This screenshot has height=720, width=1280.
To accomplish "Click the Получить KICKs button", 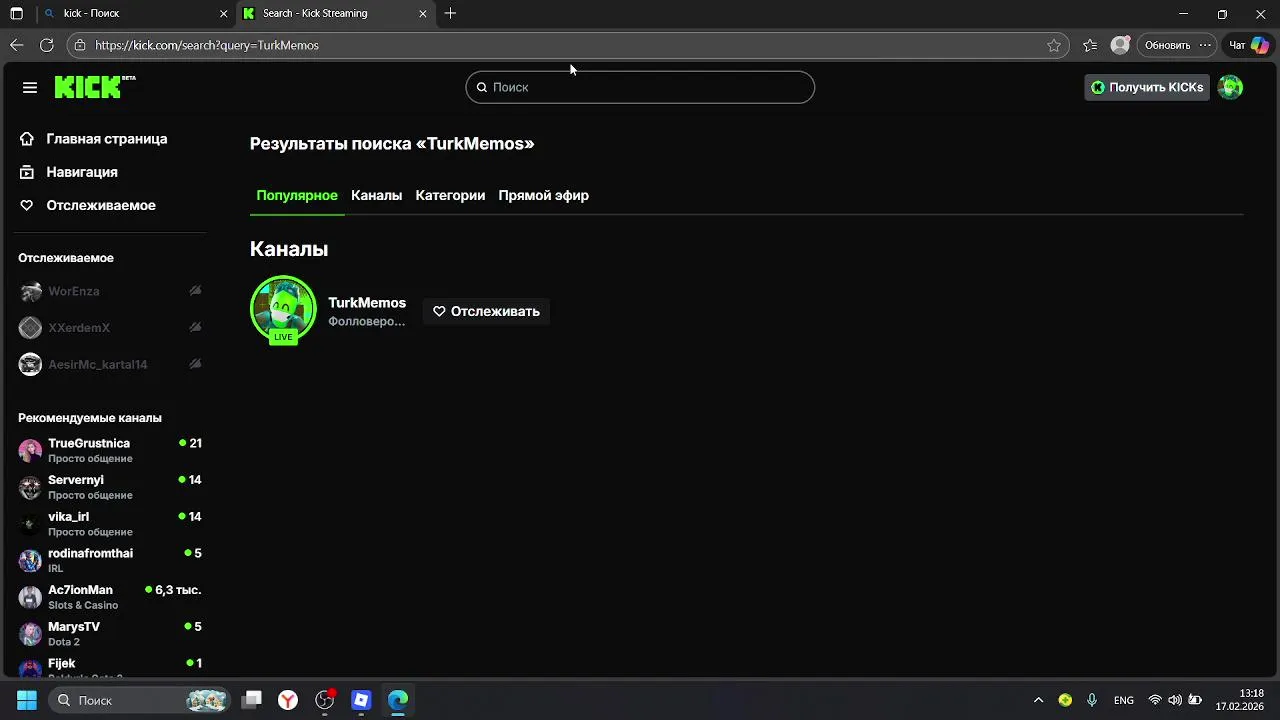I will [x=1147, y=87].
